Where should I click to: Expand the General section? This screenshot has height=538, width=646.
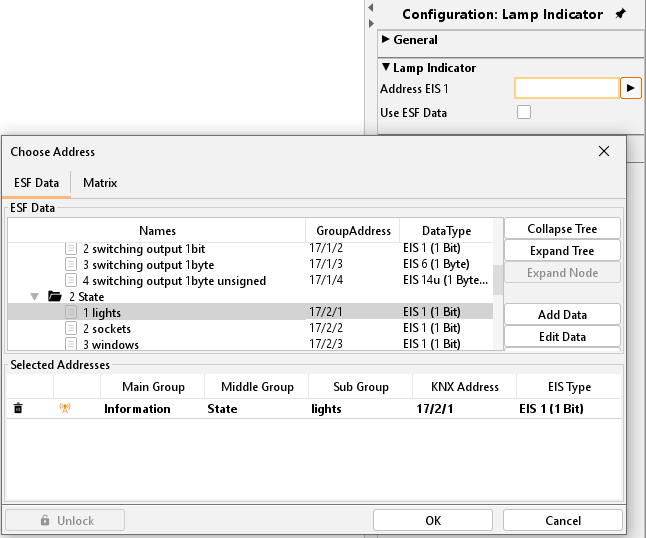pos(386,40)
